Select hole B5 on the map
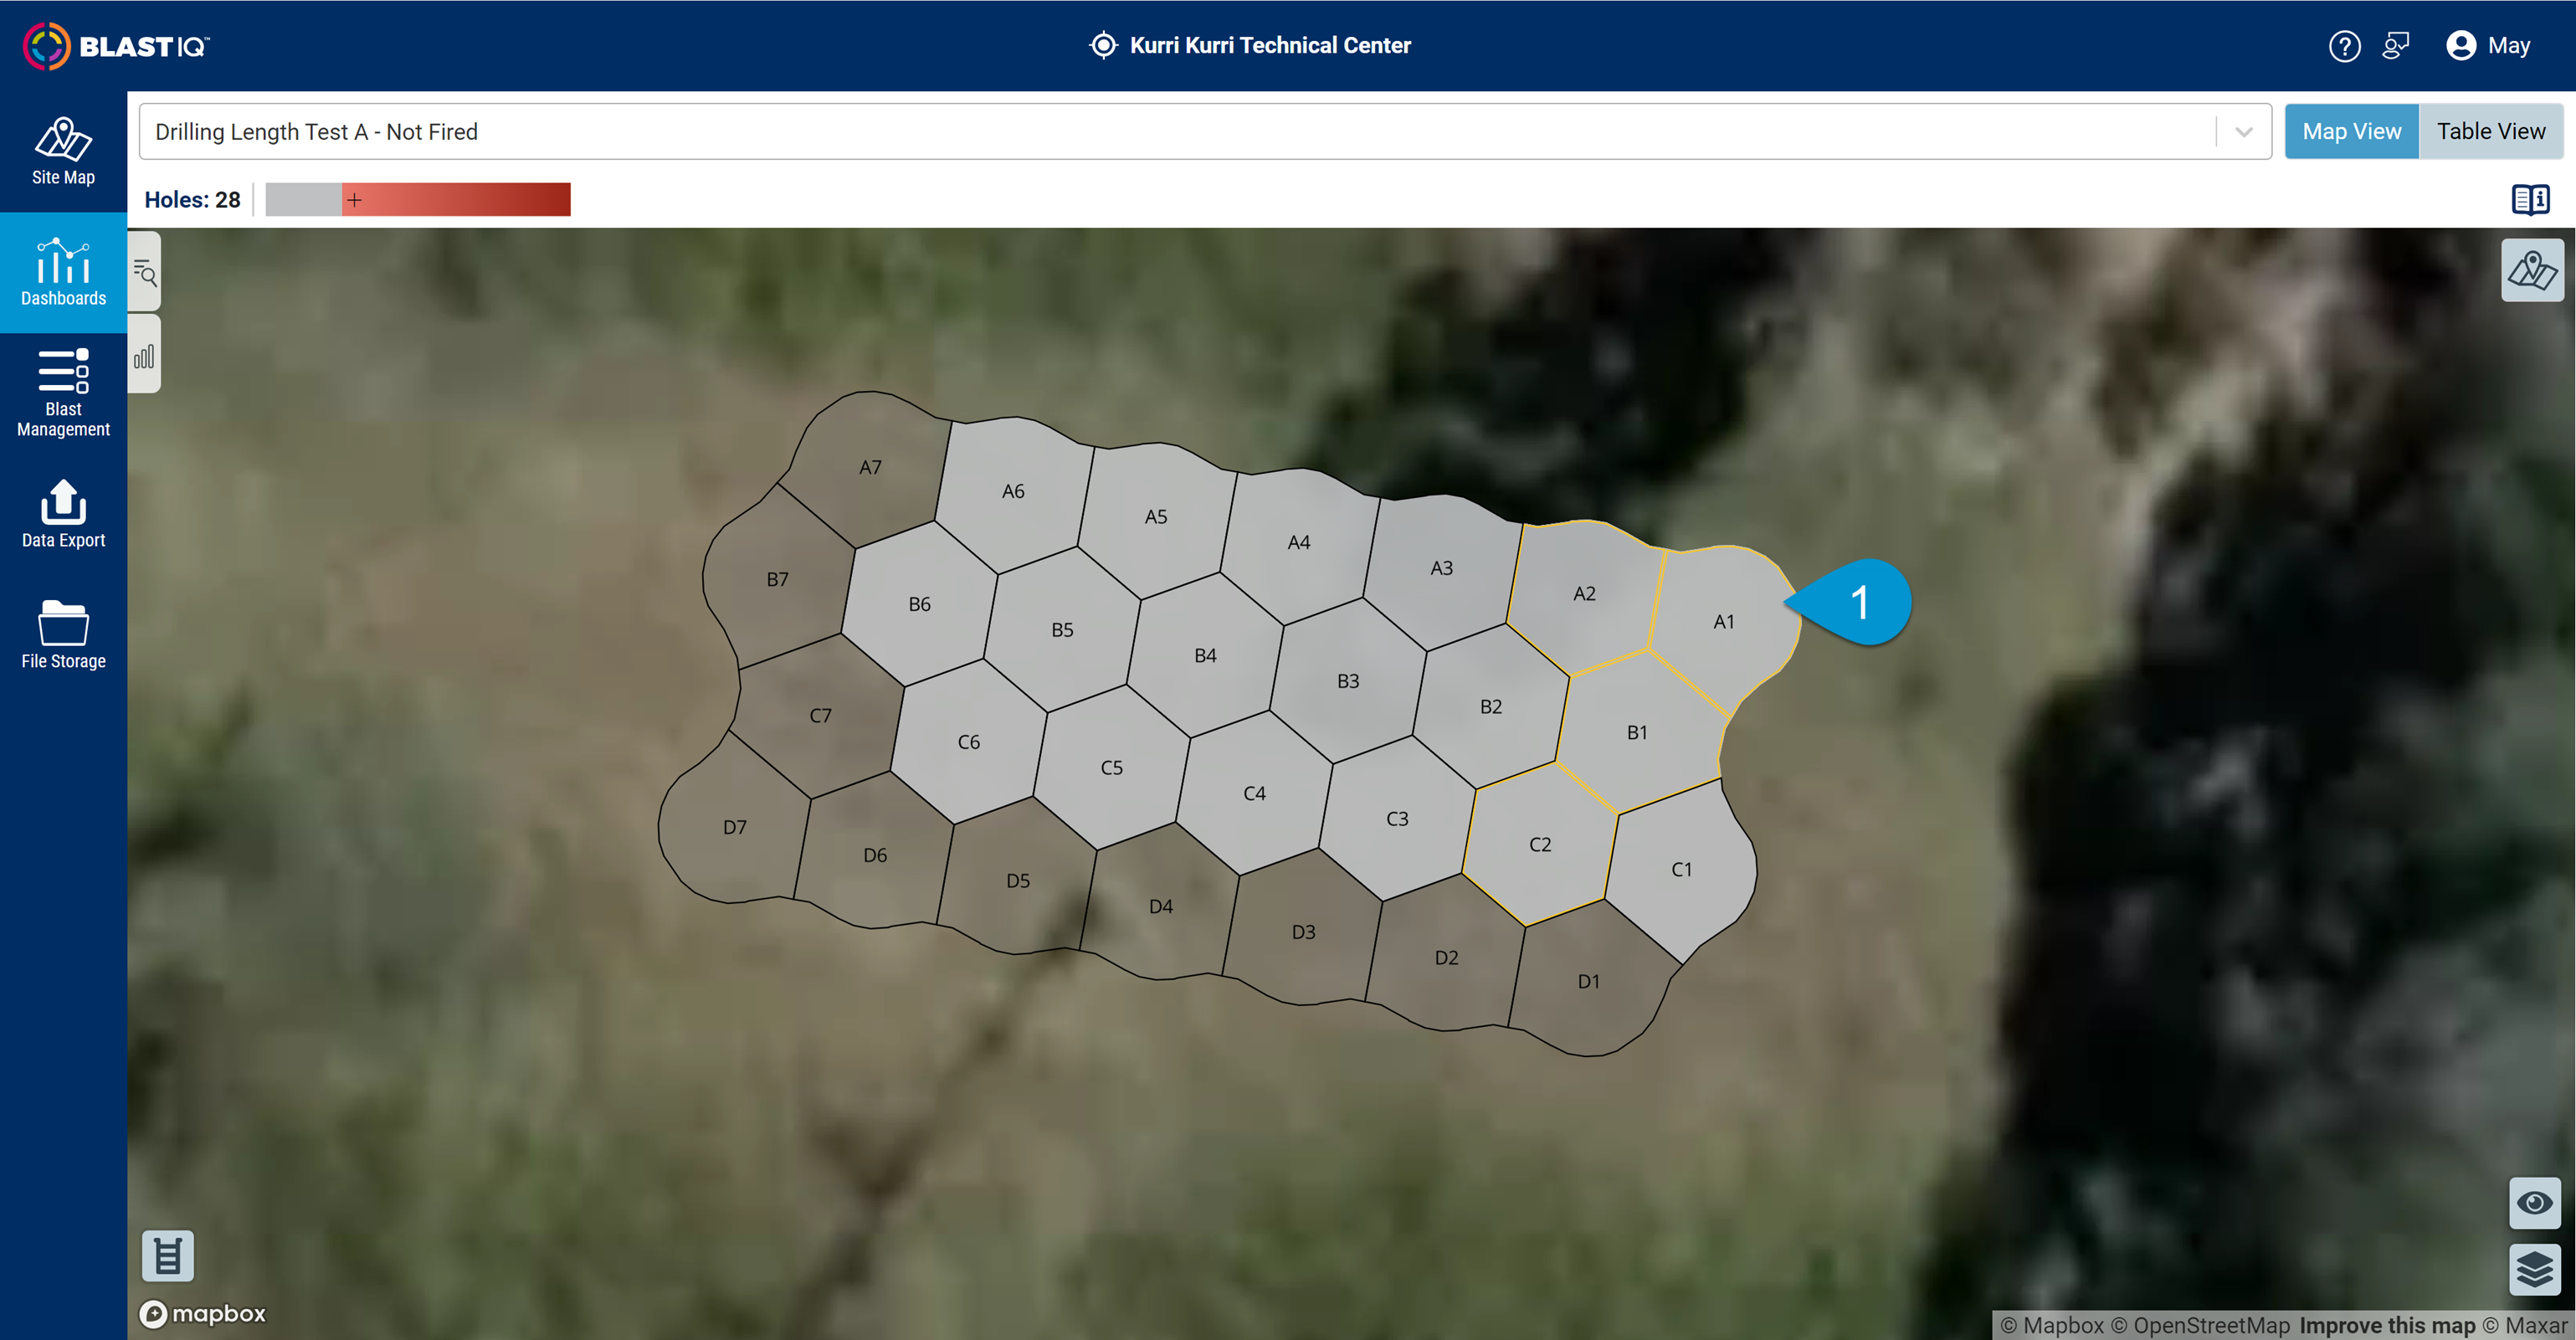Image resolution: width=2576 pixels, height=1340 pixels. pyautogui.click(x=1062, y=630)
